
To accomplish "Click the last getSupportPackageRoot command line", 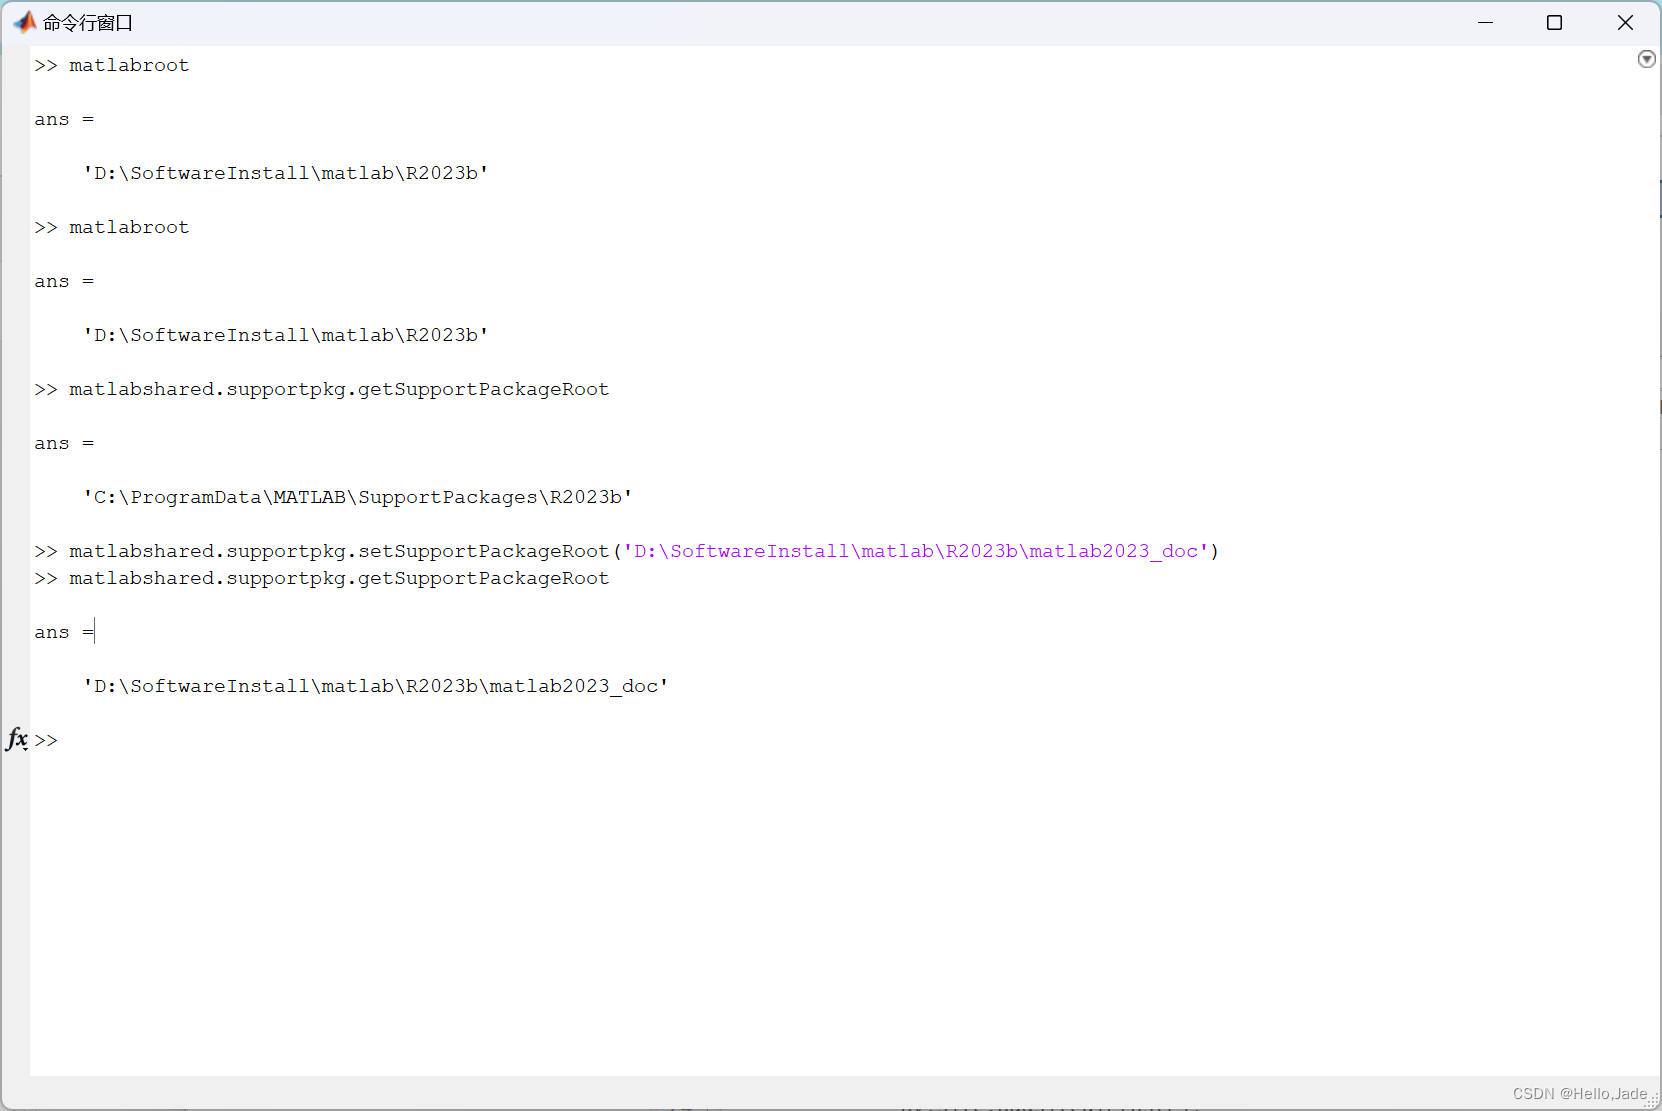I will tap(321, 578).
